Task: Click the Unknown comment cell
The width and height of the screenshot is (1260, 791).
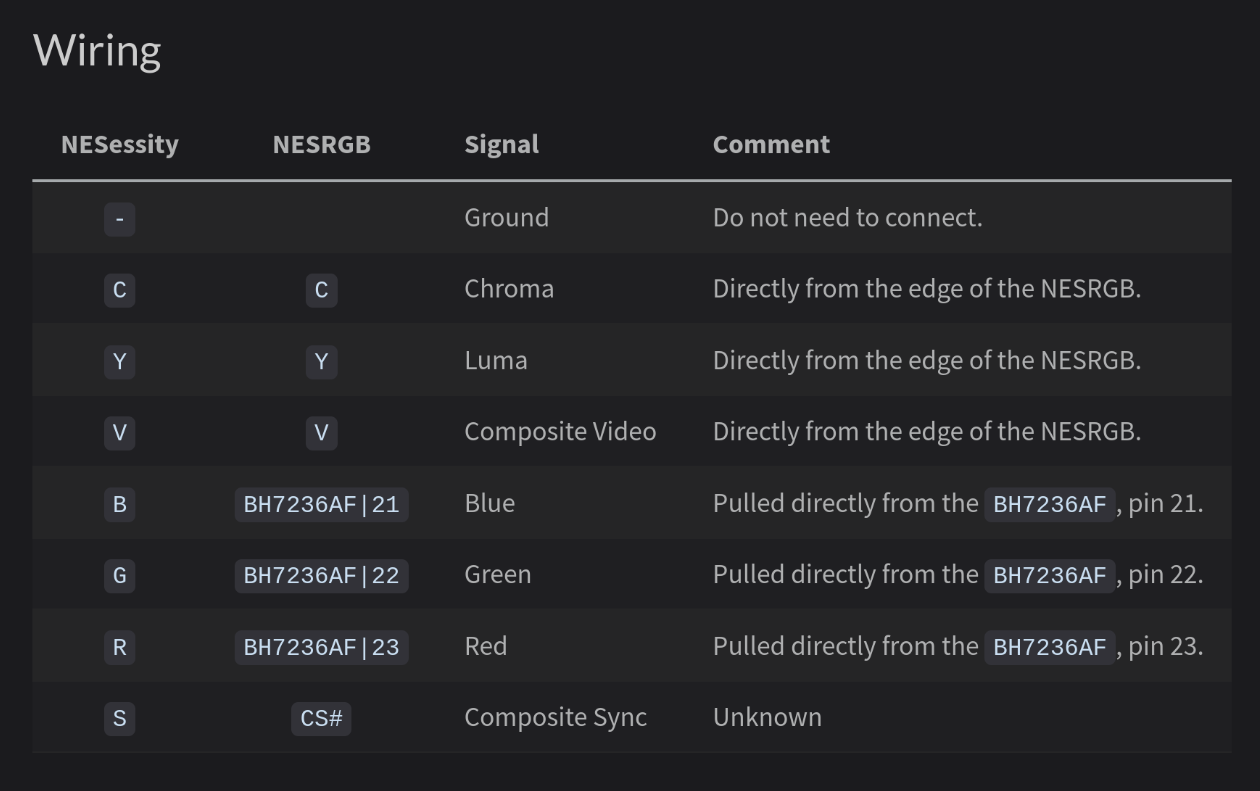Action: tap(767, 718)
